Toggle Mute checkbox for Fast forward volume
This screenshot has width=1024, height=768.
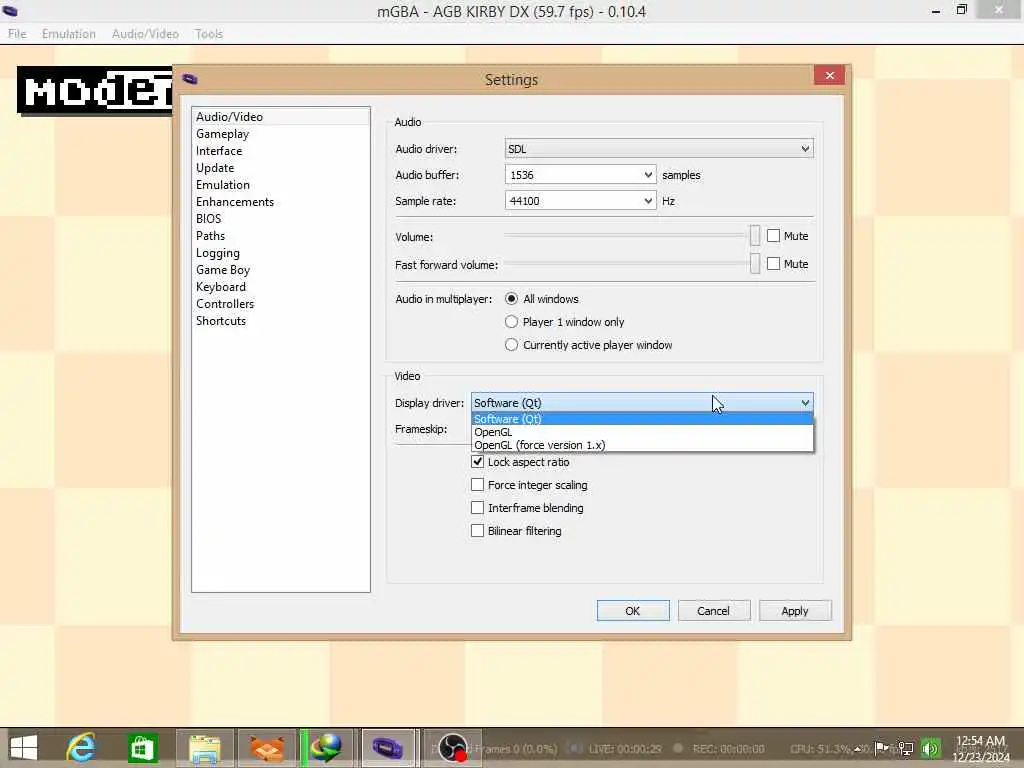click(x=773, y=264)
